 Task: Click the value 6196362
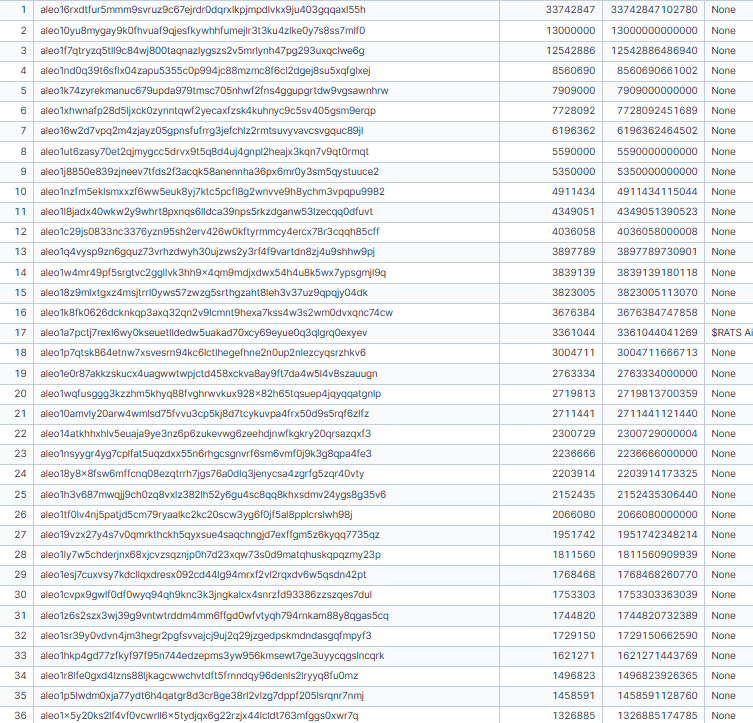pyautogui.click(x=573, y=131)
